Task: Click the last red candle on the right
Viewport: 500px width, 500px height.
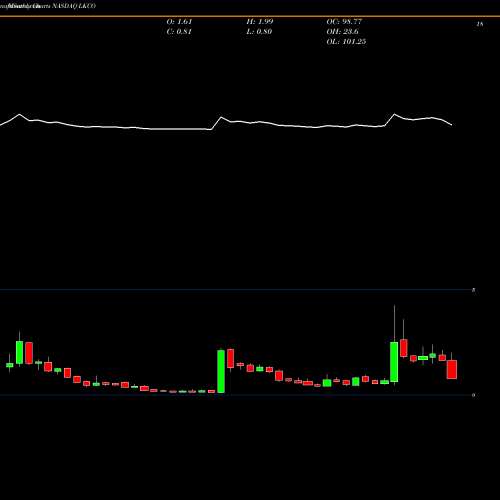Action: coord(452,369)
